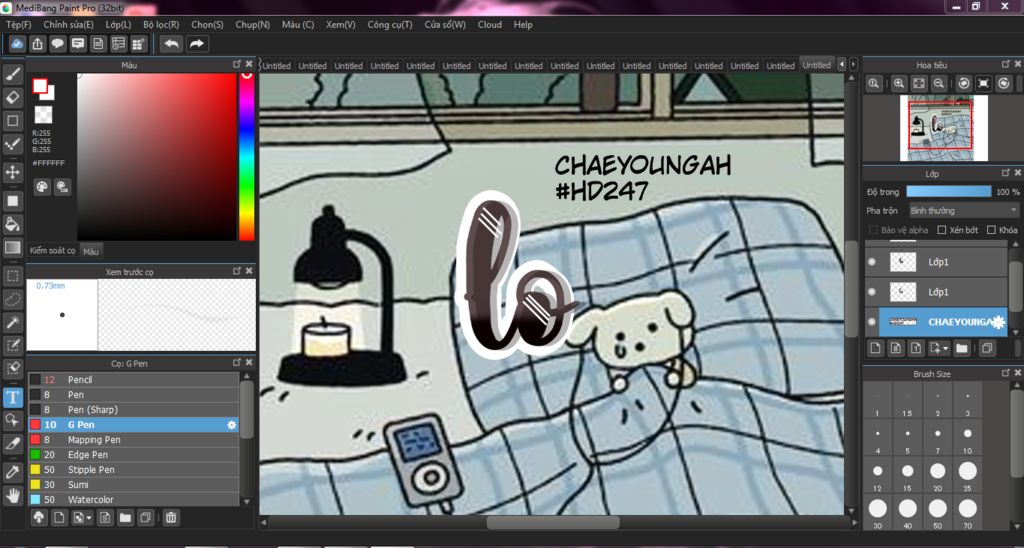The height and width of the screenshot is (548, 1024).
Task: Open the Lớp(L) menu
Action: tap(118, 25)
